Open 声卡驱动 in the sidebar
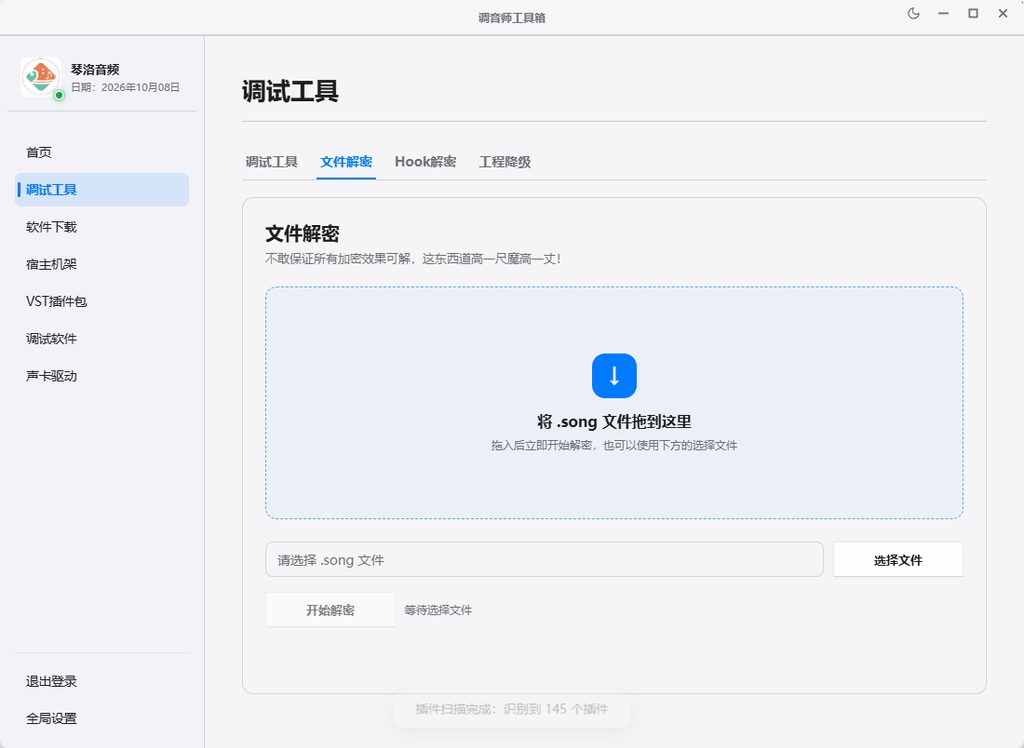Viewport: 1024px width, 748px height. tap(102, 376)
